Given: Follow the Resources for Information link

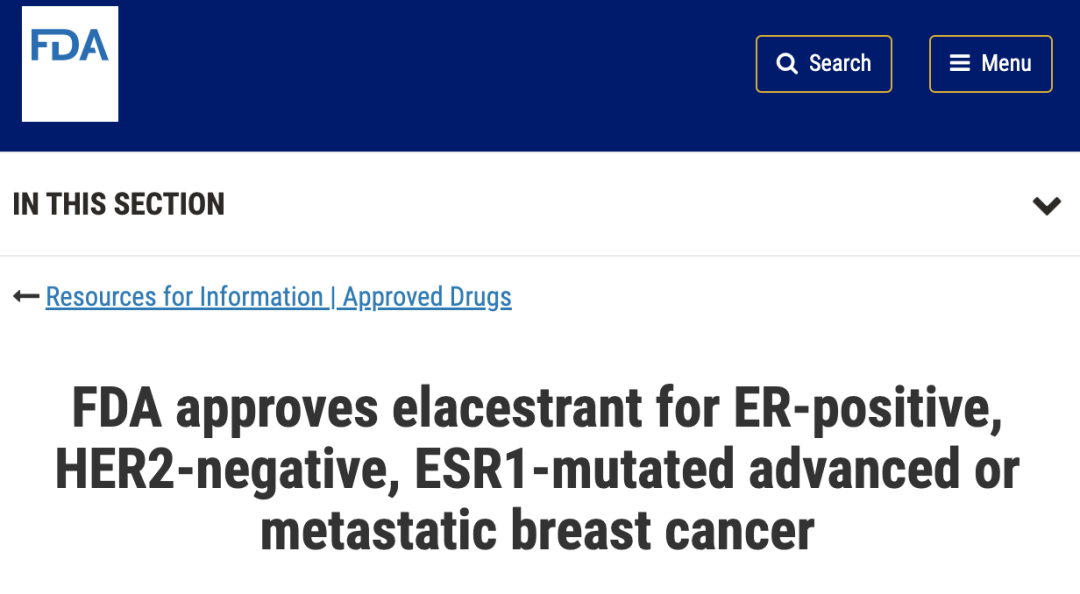Looking at the screenshot, I should (184, 297).
